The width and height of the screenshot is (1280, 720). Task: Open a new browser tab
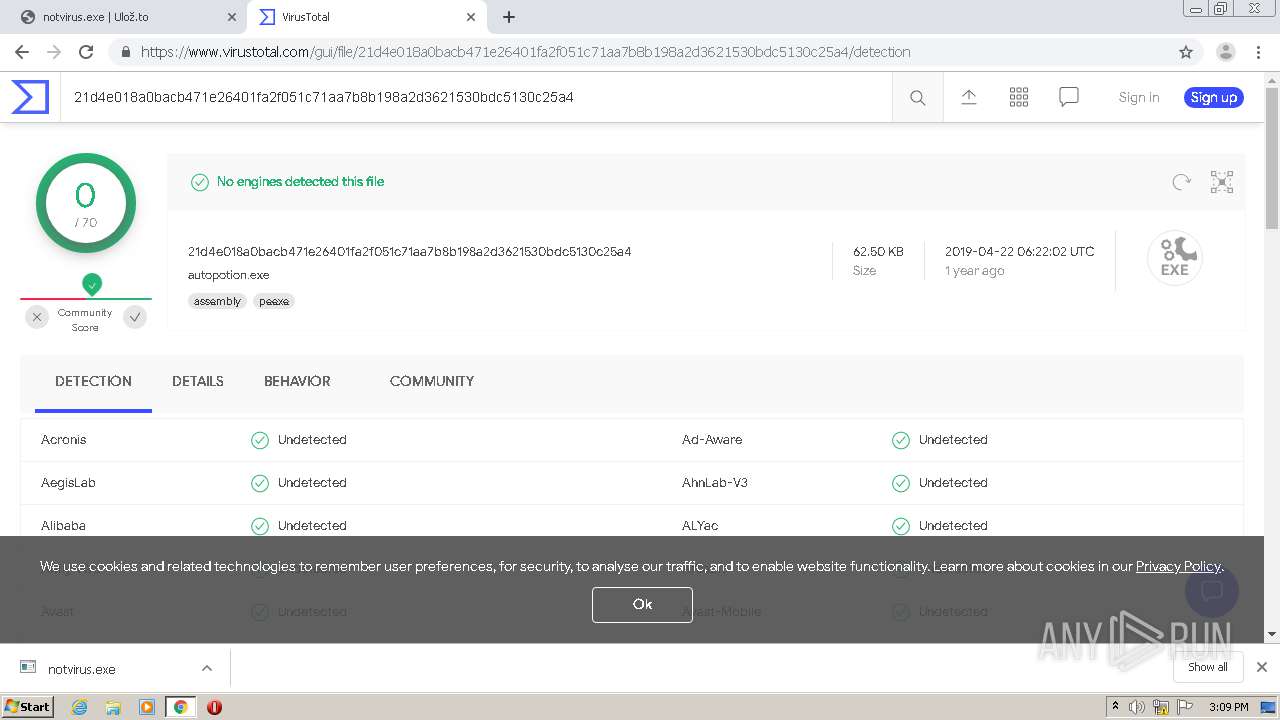click(509, 17)
